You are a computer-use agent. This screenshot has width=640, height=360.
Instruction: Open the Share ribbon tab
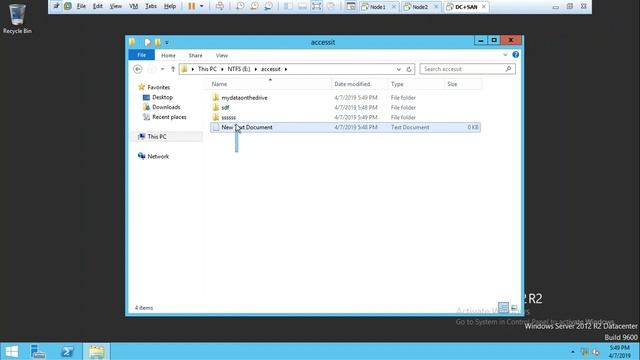pyautogui.click(x=196, y=55)
